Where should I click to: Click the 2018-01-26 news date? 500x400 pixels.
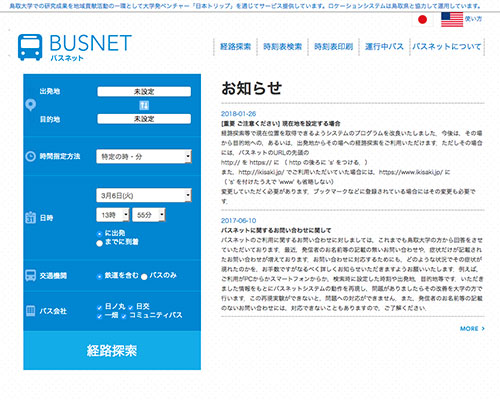click(x=238, y=114)
